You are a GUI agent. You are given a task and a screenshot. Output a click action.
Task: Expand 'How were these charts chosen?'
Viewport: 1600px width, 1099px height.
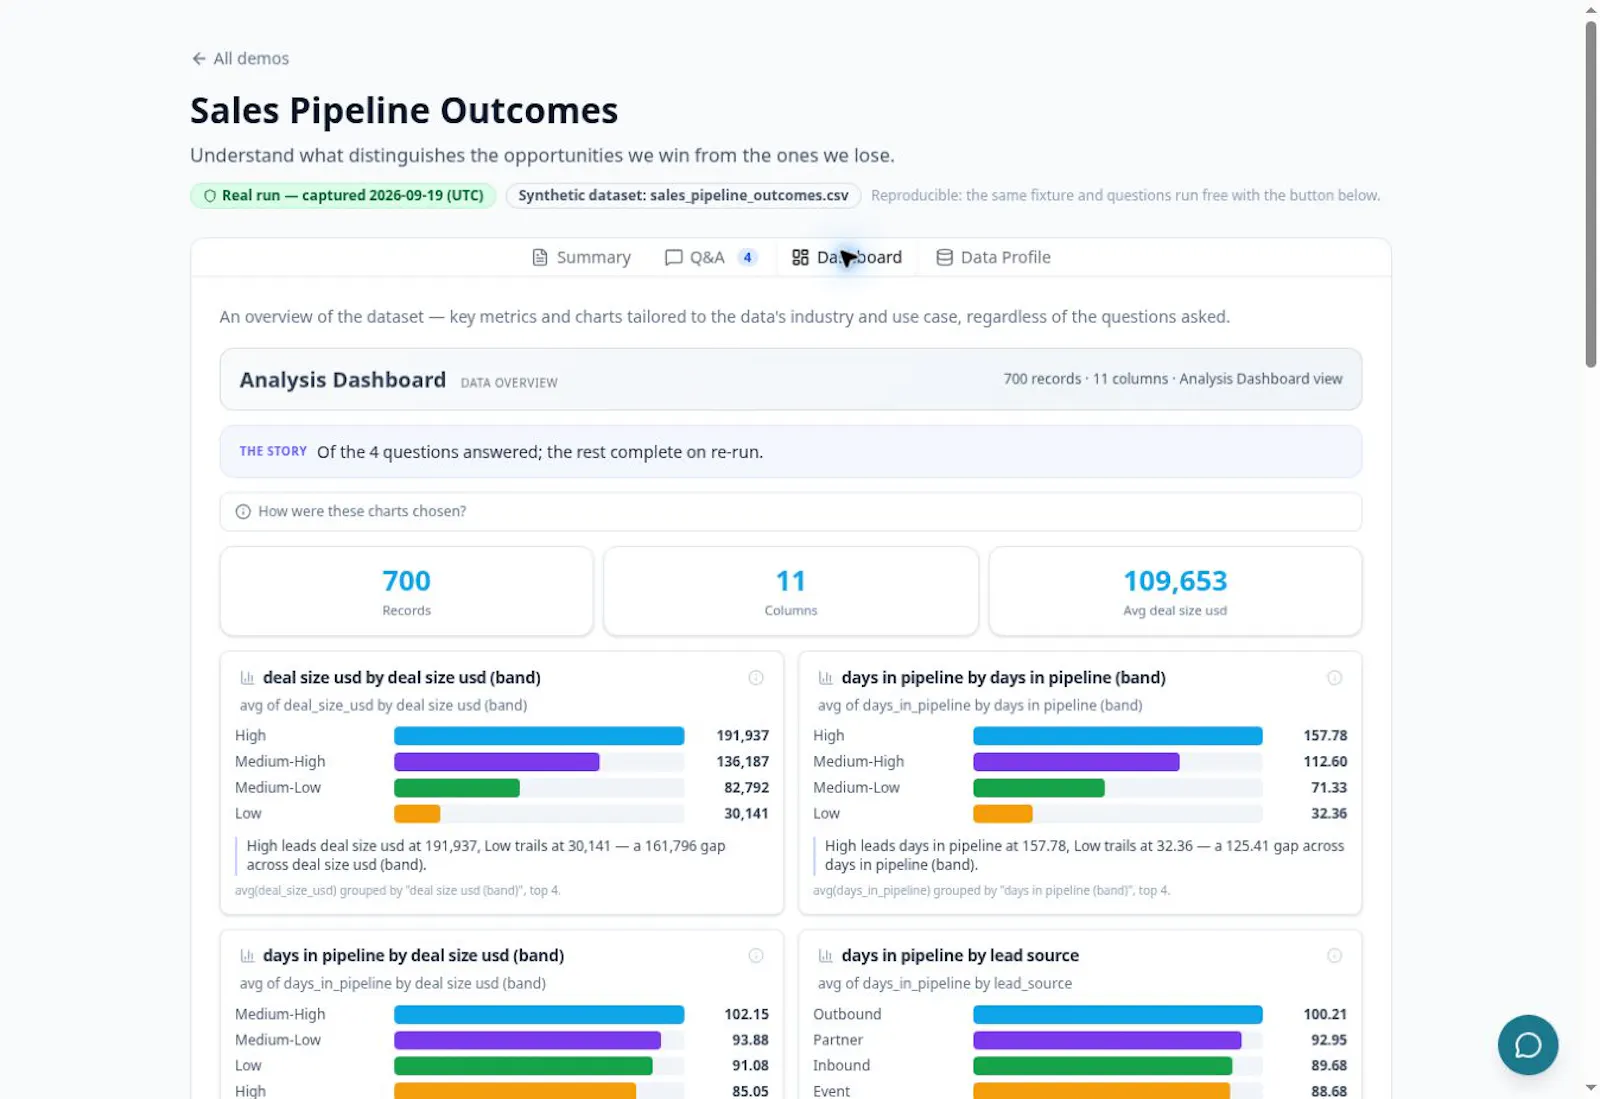pos(790,512)
